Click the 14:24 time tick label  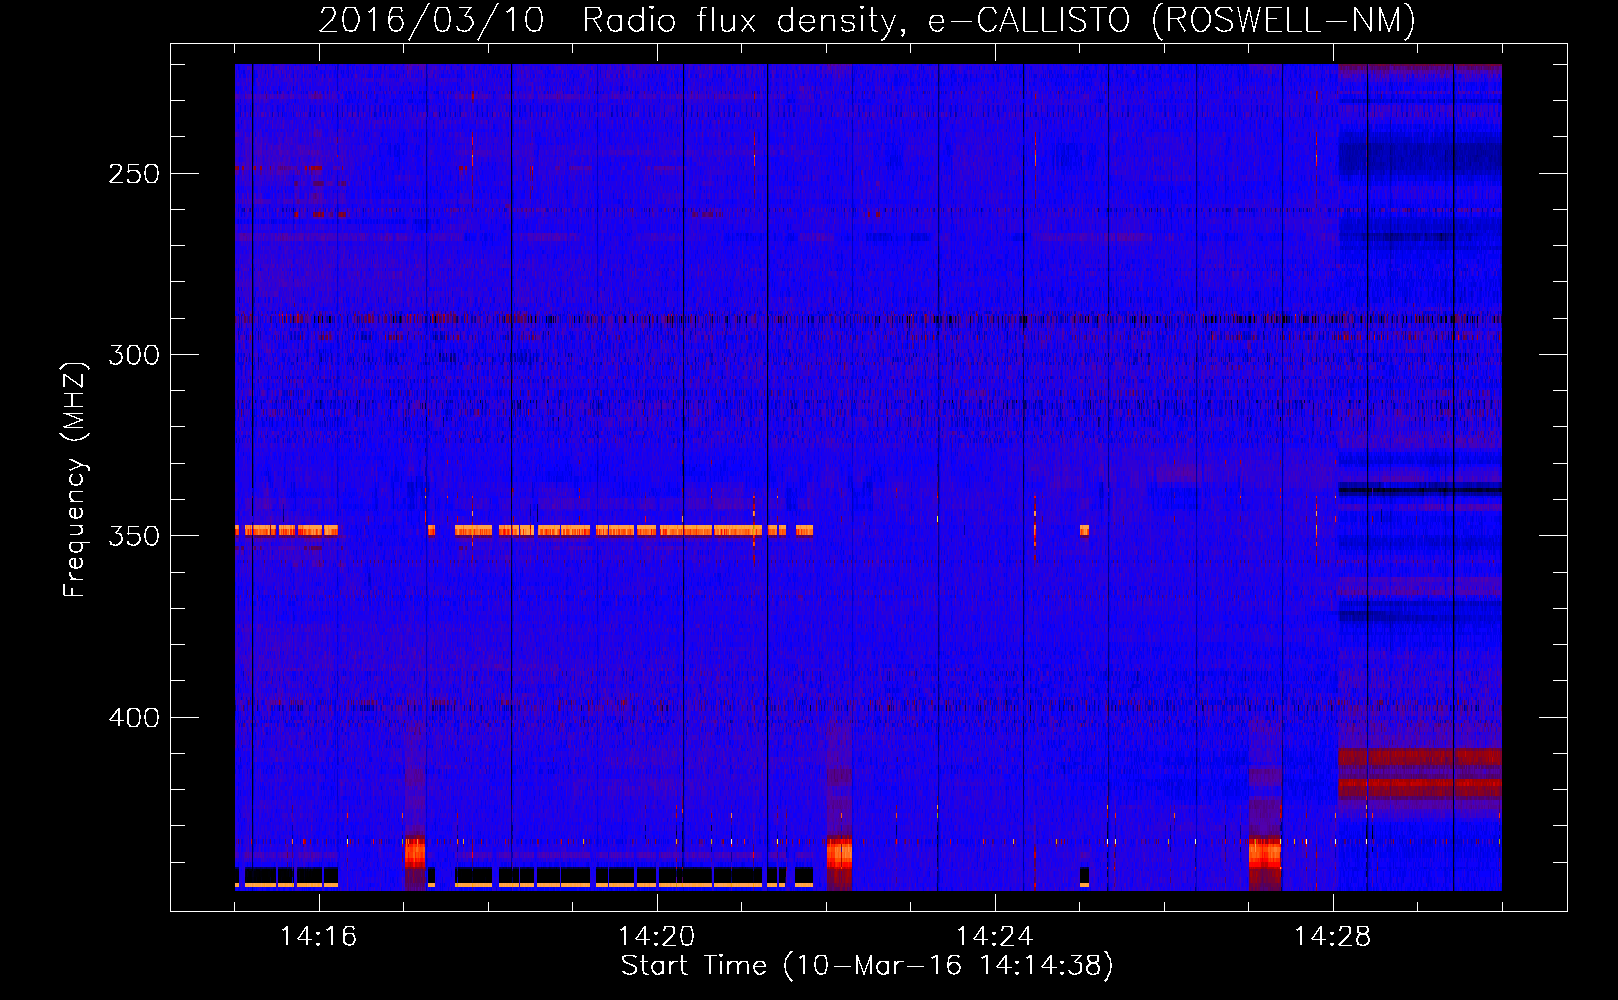(x=994, y=937)
